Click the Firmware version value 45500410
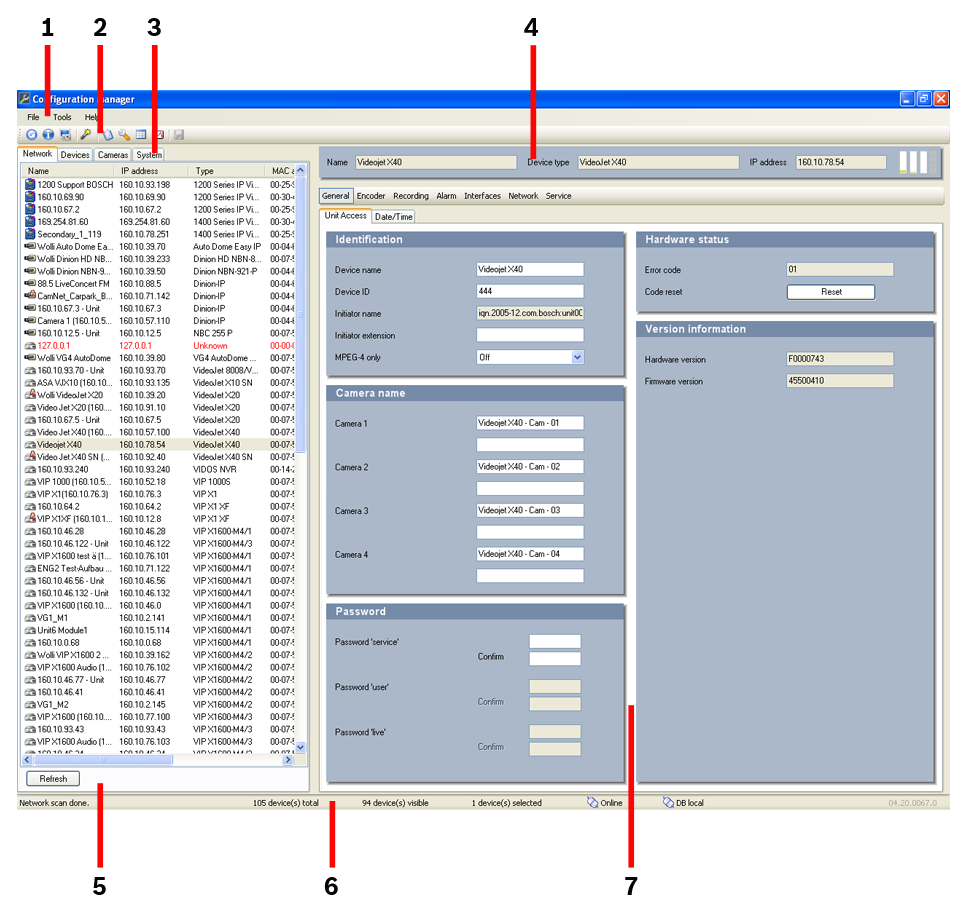The width and height of the screenshot is (963, 909). click(x=840, y=381)
